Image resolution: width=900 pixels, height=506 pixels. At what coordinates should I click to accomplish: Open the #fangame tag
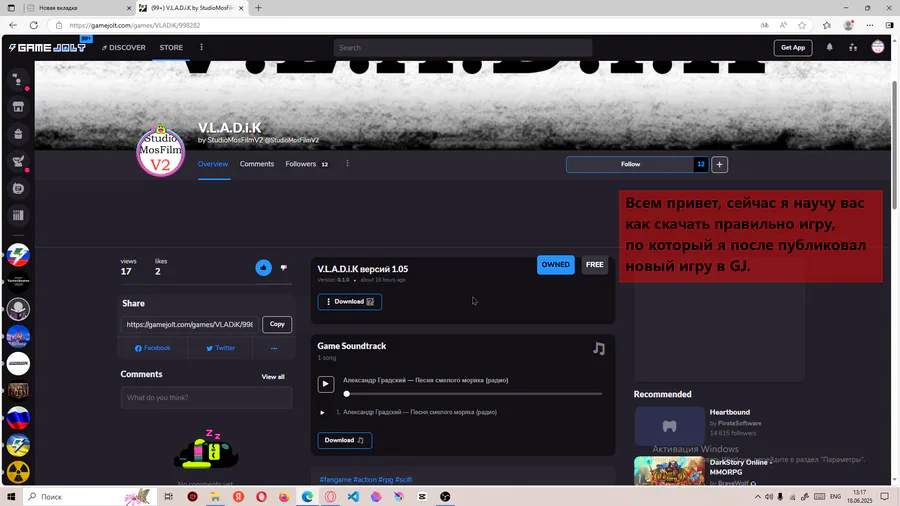(x=335, y=480)
